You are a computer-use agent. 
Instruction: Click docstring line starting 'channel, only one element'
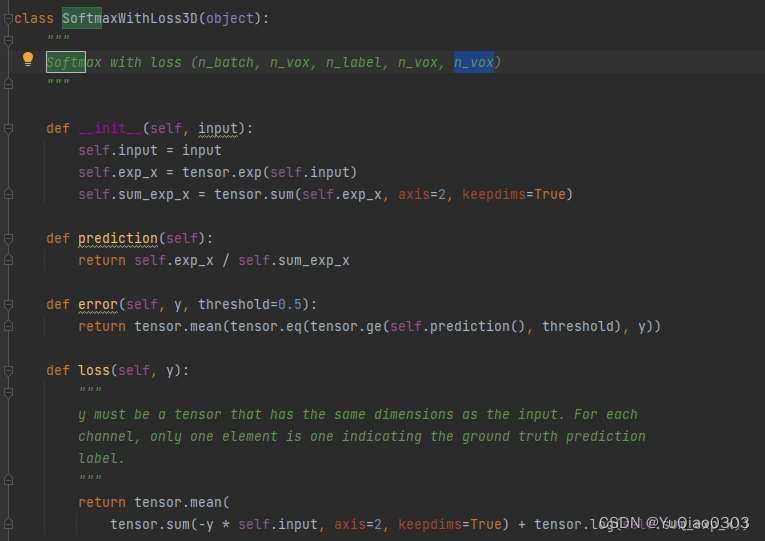pyautogui.click(x=362, y=437)
